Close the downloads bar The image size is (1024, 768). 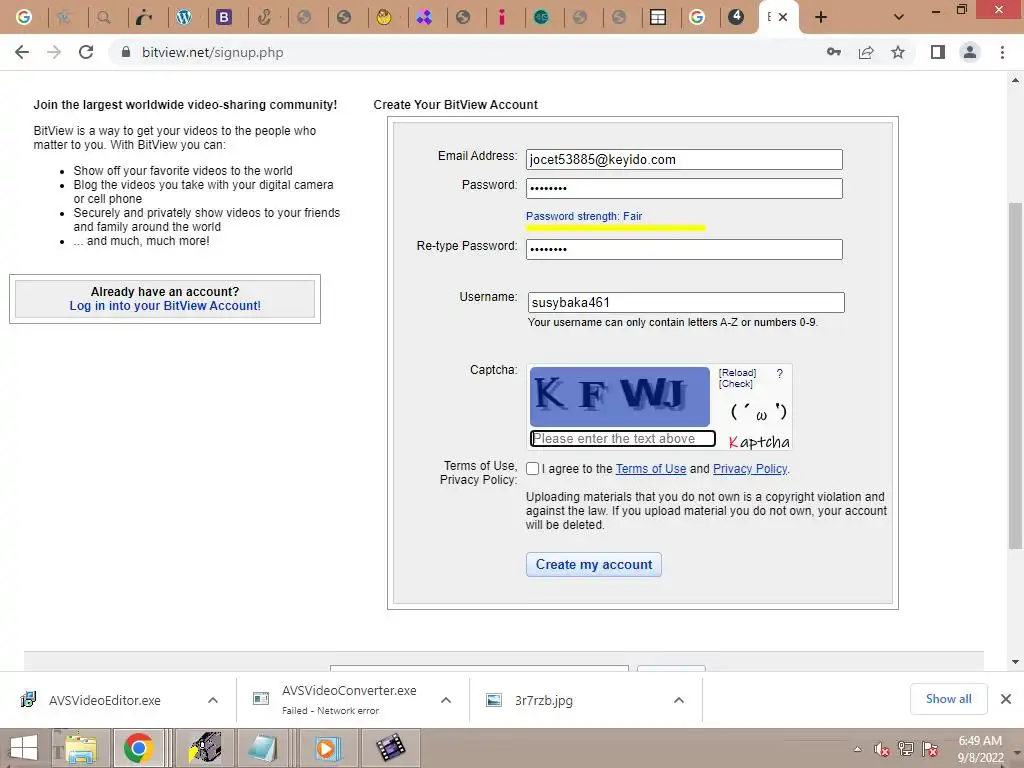(x=1006, y=699)
